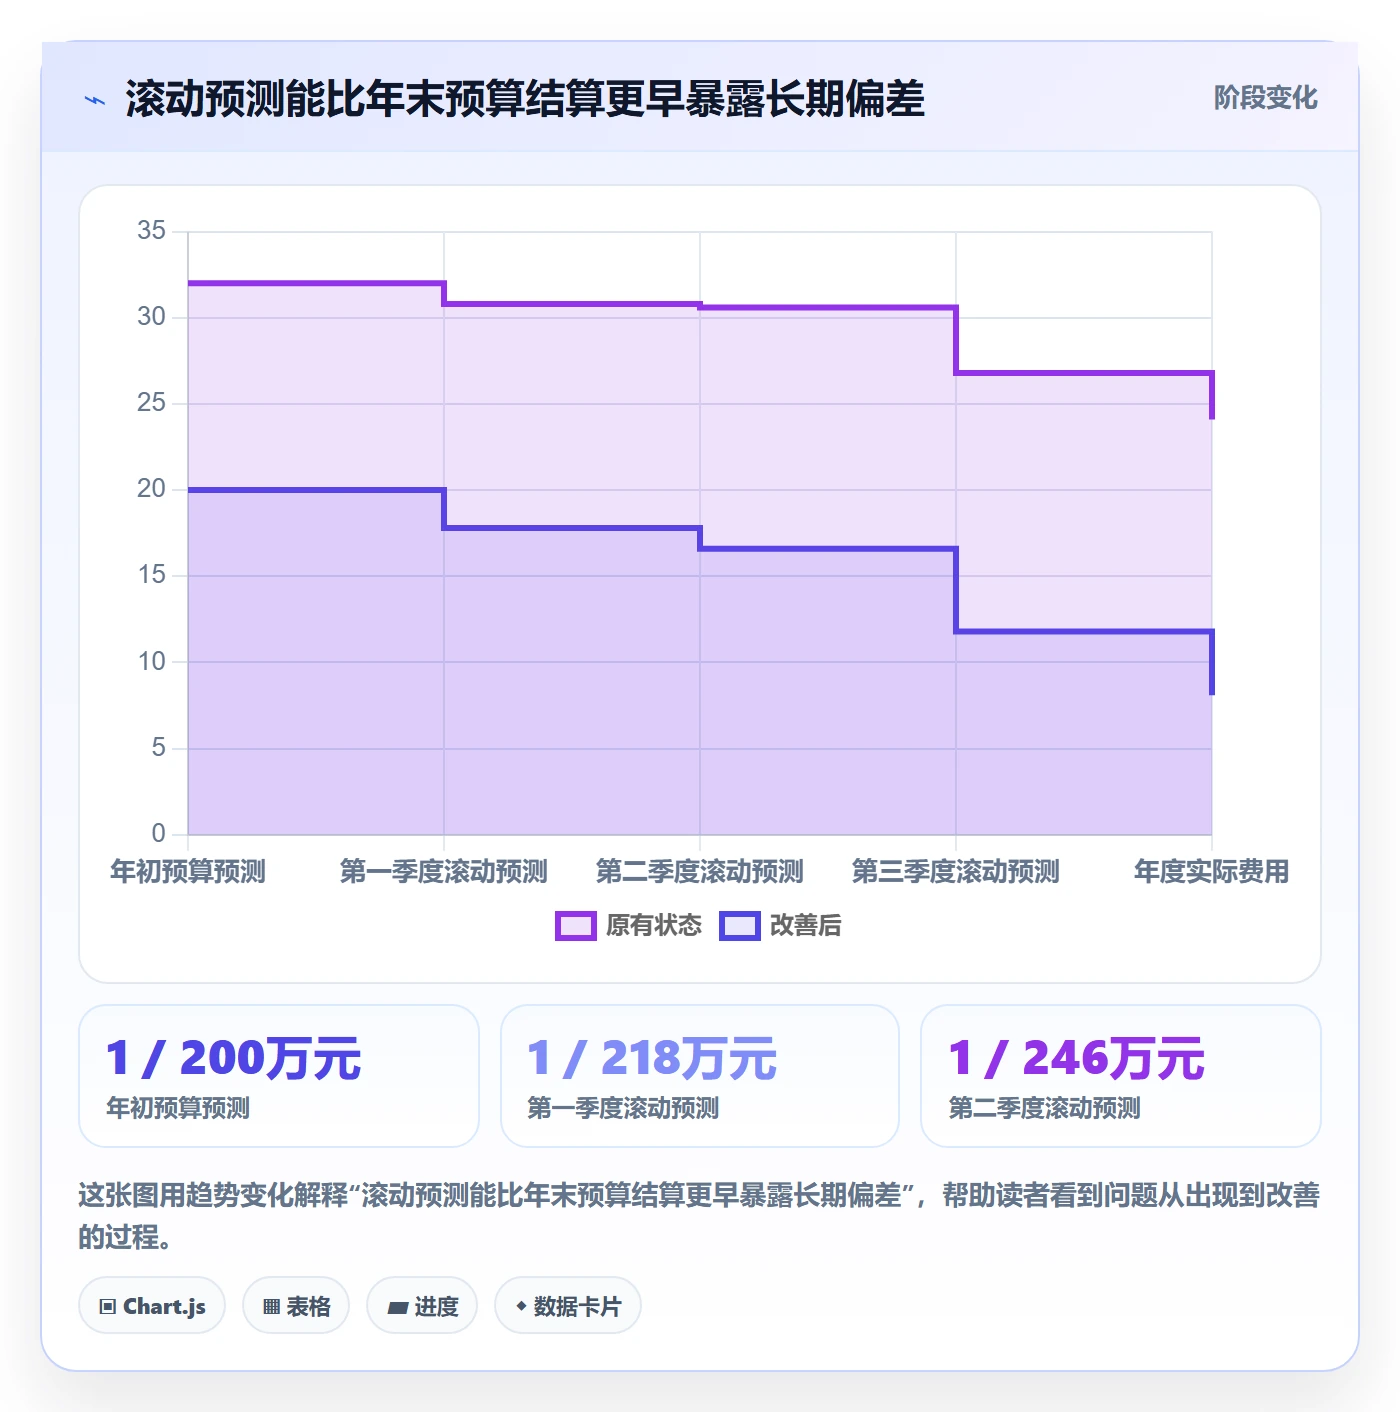Viewport: 1400px width, 1412px height.
Task: Open the 1 / 246万元 data card
Action: 1121,1076
